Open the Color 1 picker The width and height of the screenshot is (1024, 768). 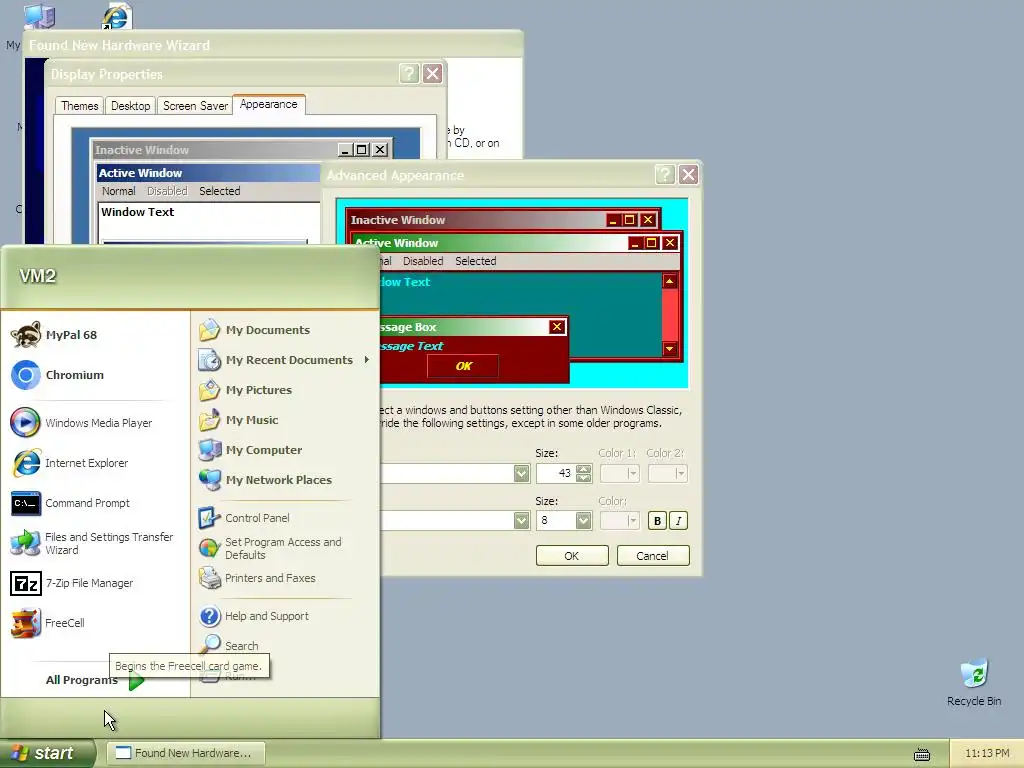tap(619, 473)
